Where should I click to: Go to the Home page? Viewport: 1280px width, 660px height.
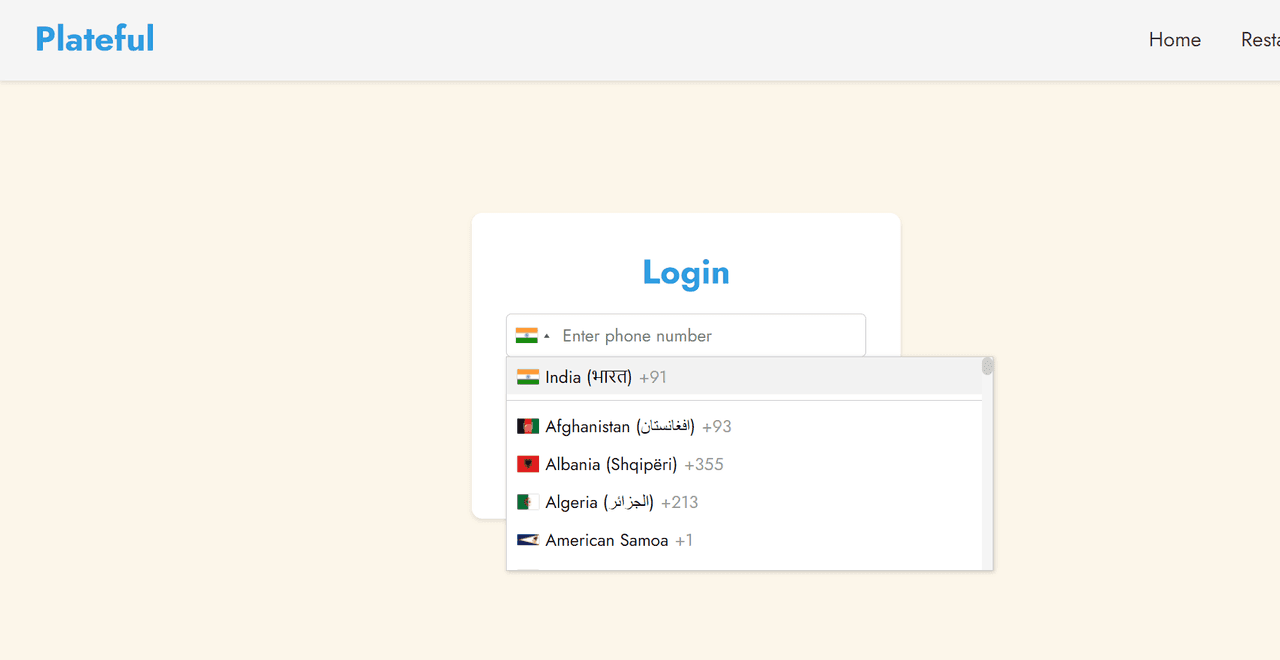coord(1174,40)
